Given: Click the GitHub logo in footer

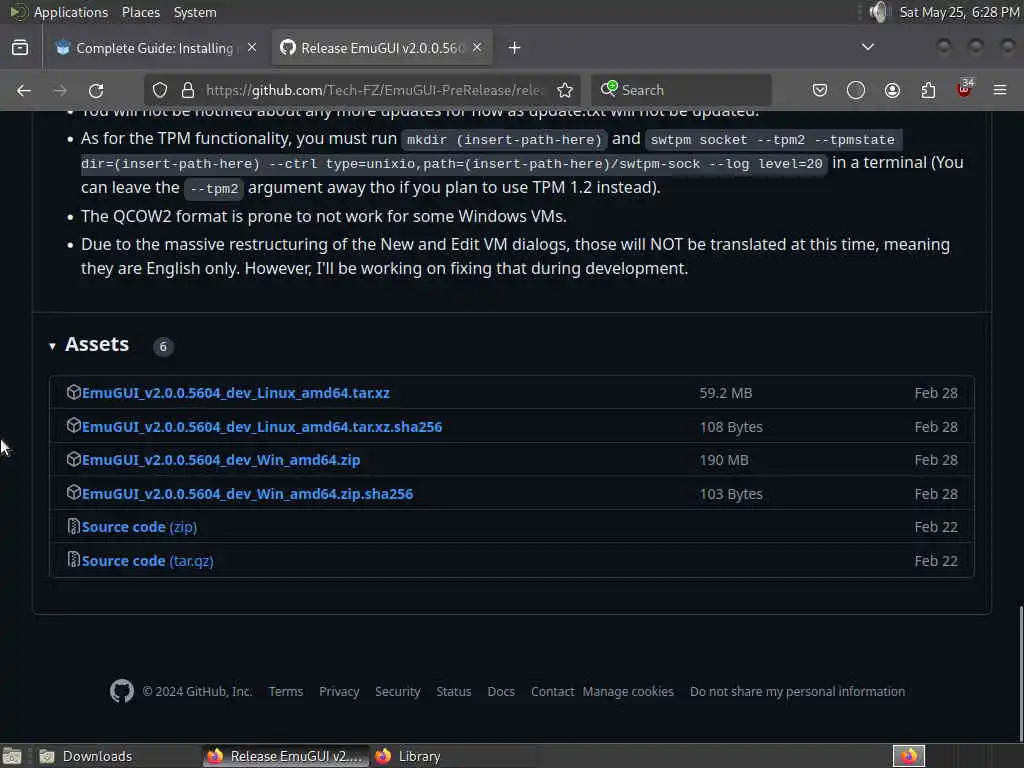Looking at the screenshot, I should 121,691.
